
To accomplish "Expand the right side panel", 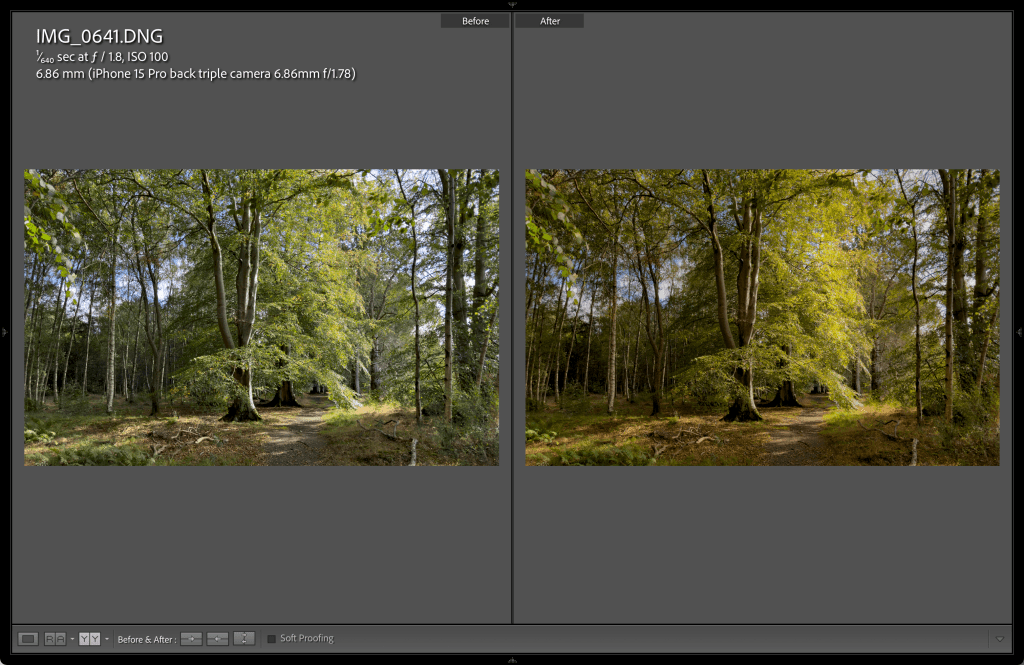I will 1019,332.
